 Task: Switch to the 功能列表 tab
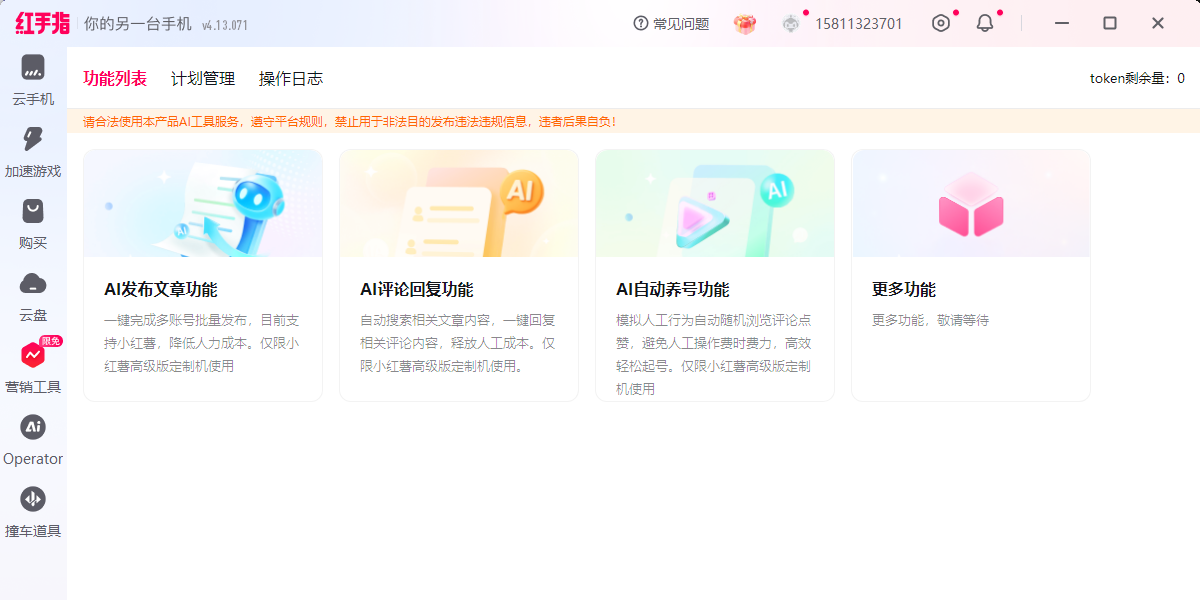click(x=115, y=78)
